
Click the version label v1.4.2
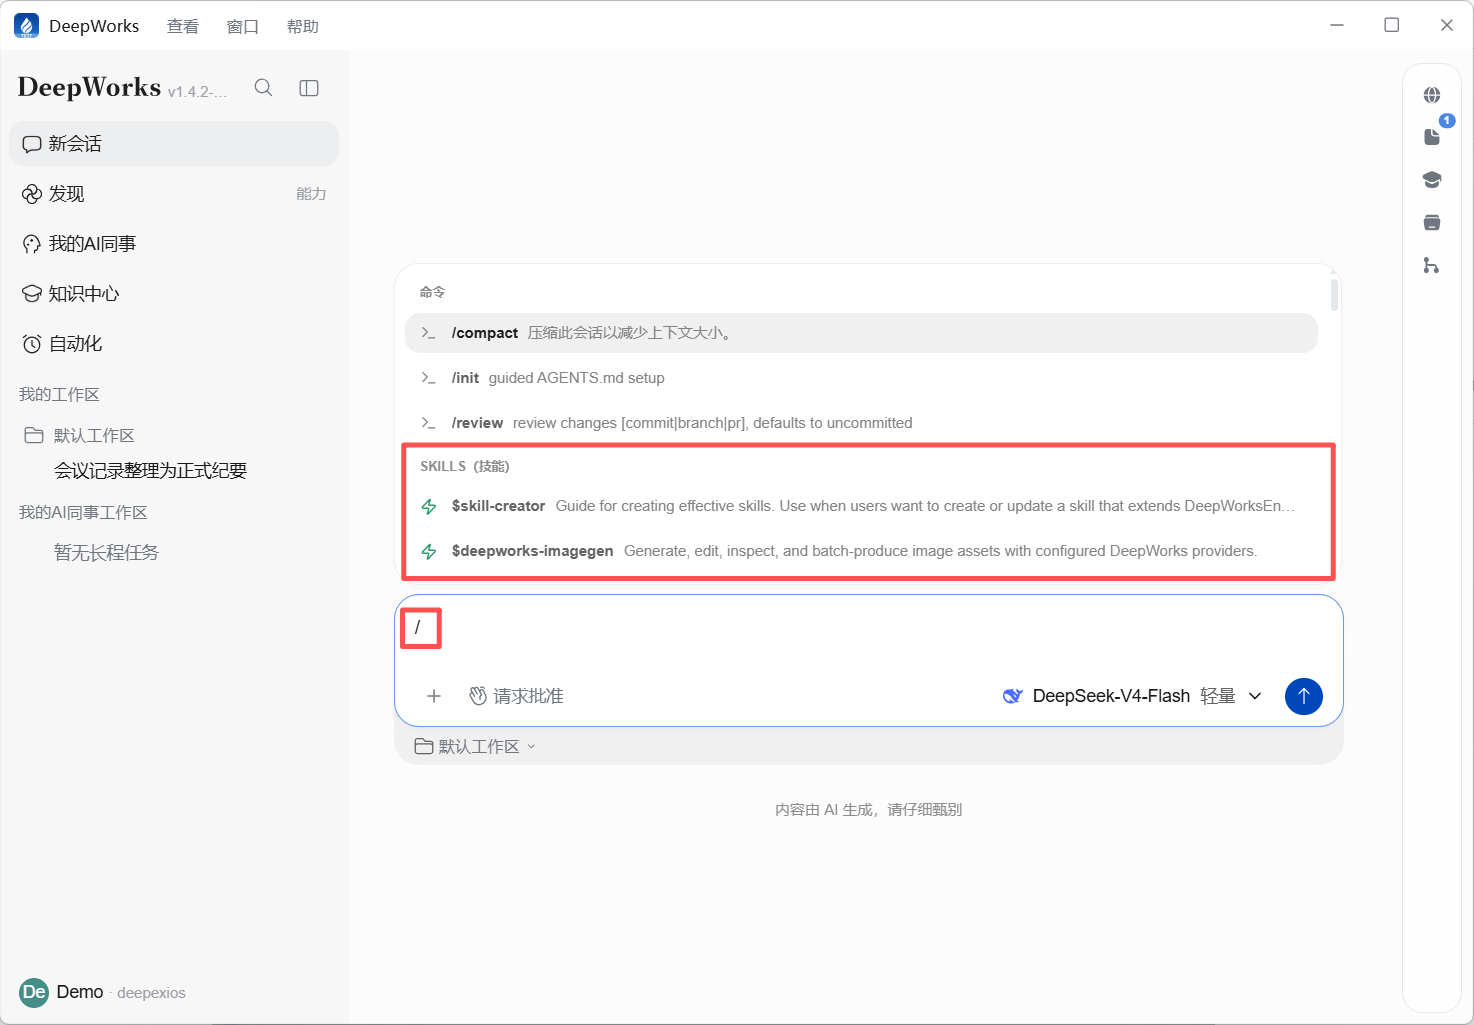(x=197, y=92)
